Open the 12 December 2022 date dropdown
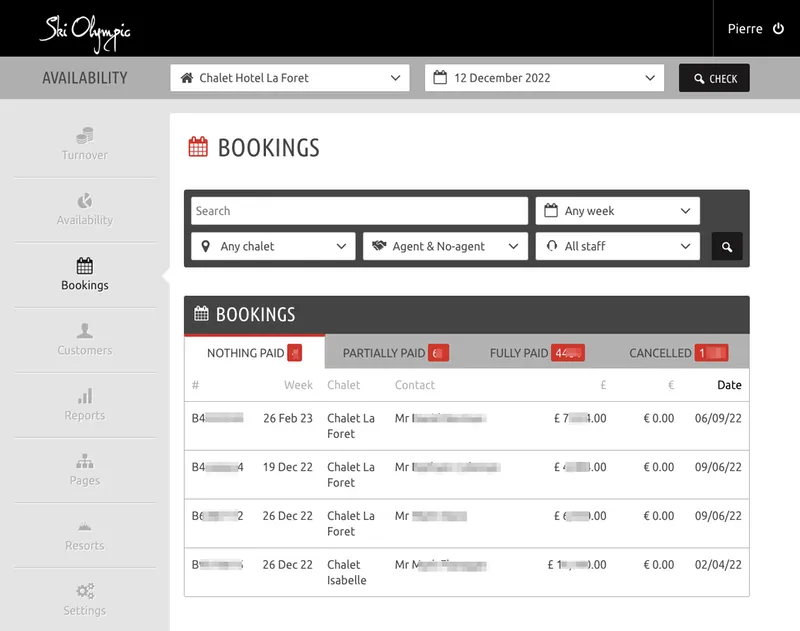Image resolution: width=800 pixels, height=631 pixels. (544, 78)
